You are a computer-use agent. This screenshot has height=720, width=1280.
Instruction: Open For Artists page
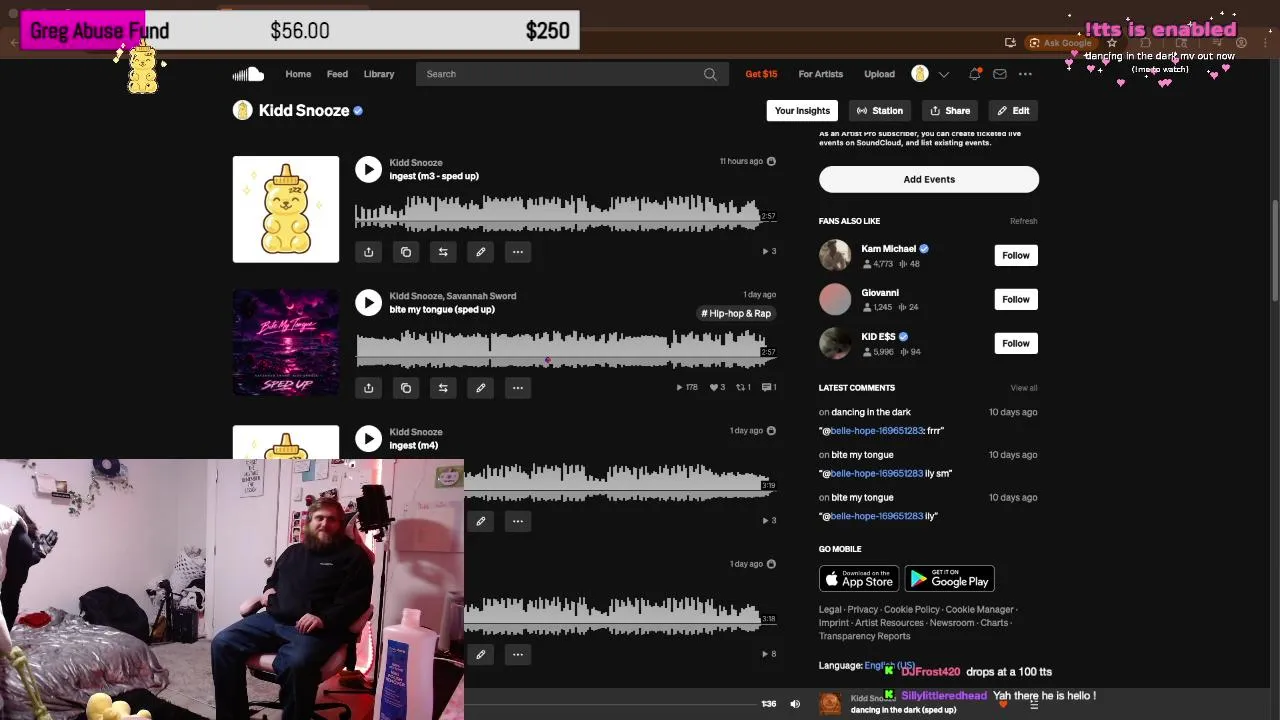821,74
